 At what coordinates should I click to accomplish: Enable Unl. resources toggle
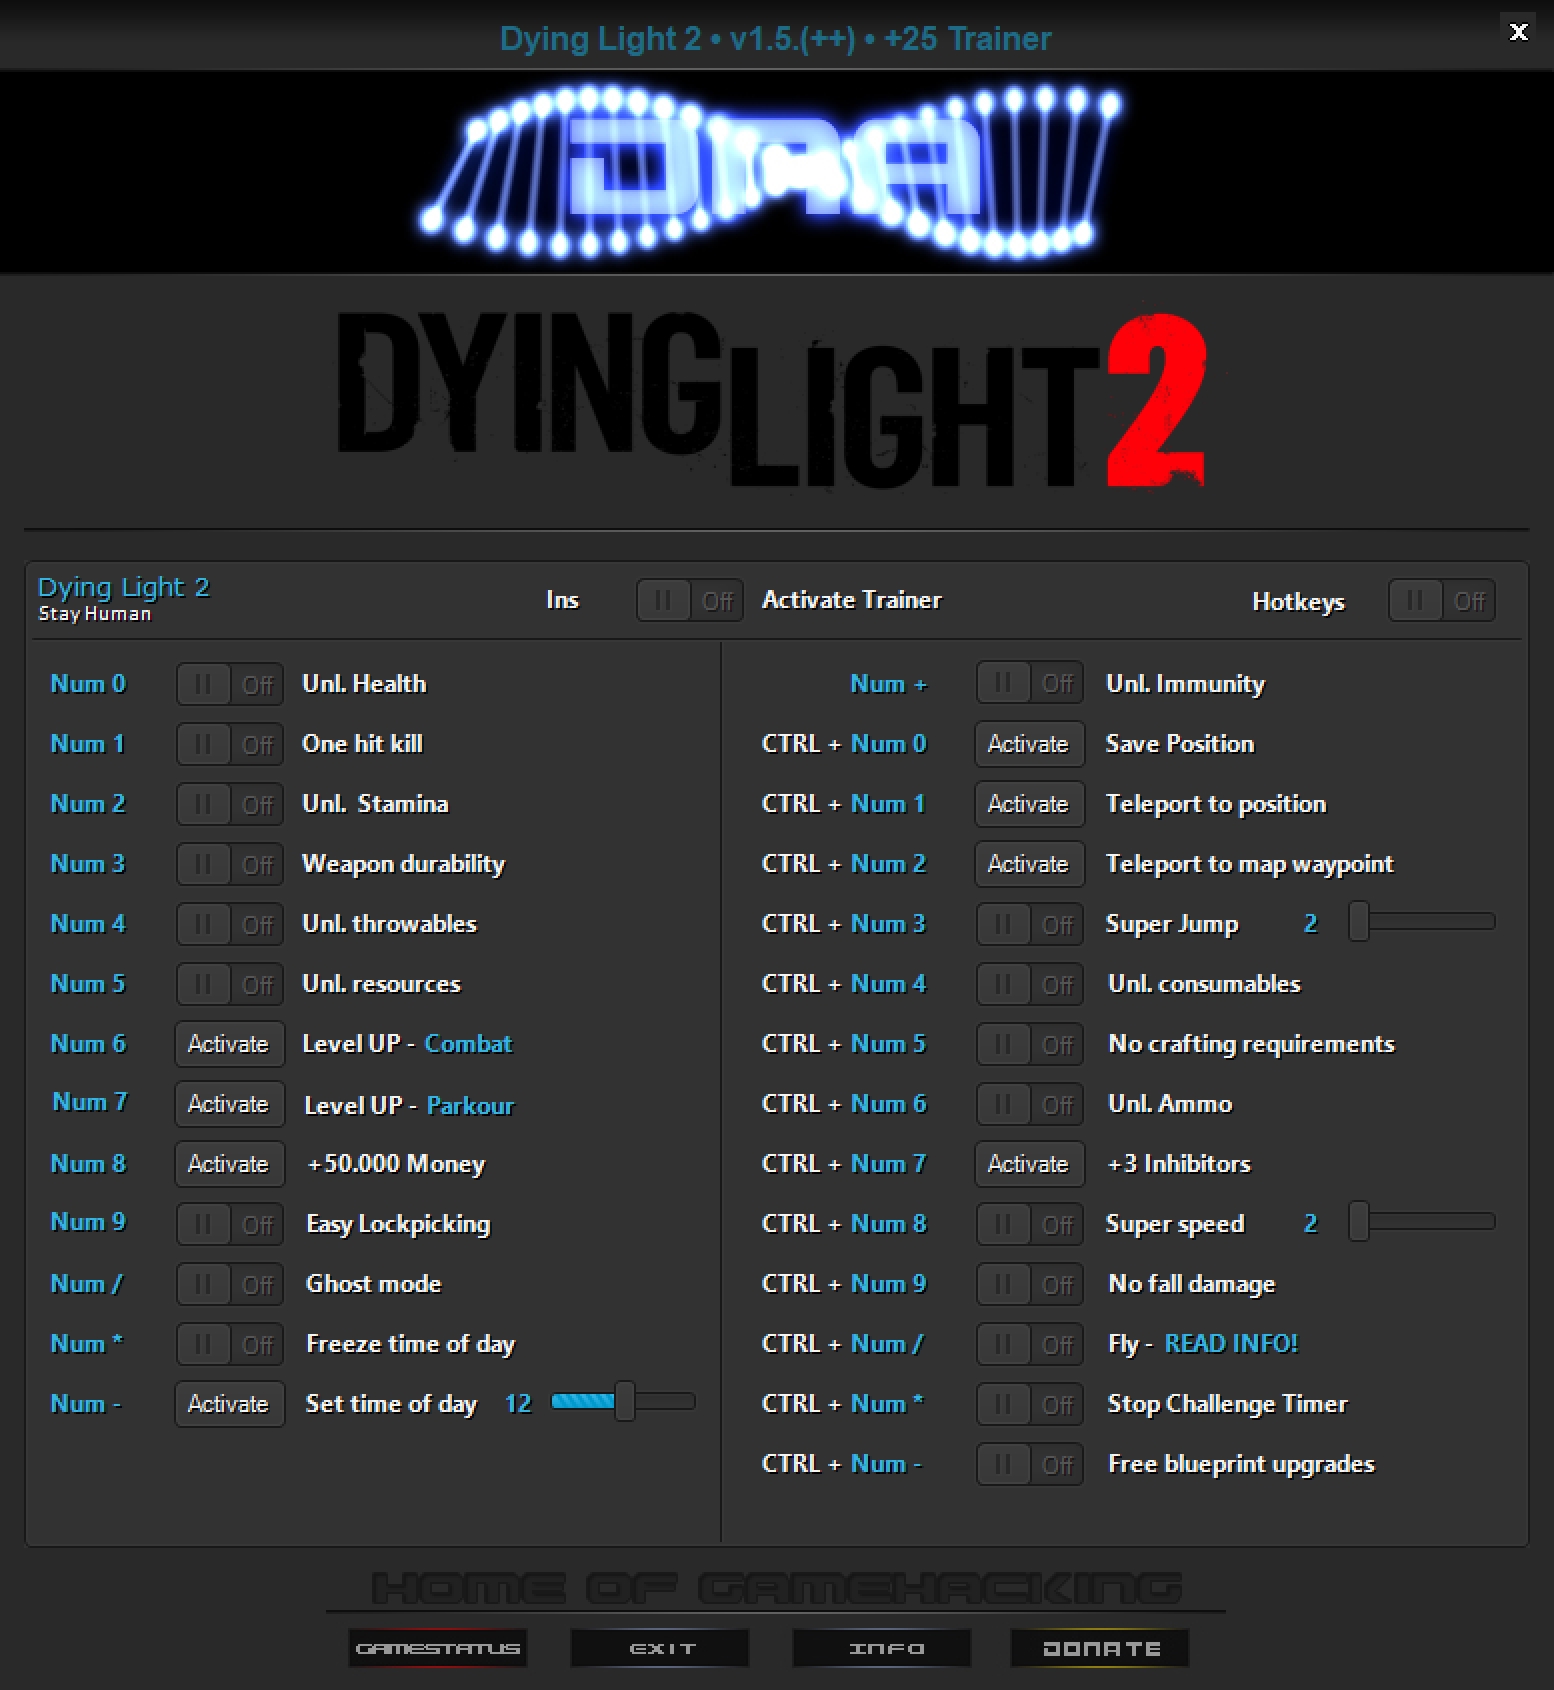point(230,985)
